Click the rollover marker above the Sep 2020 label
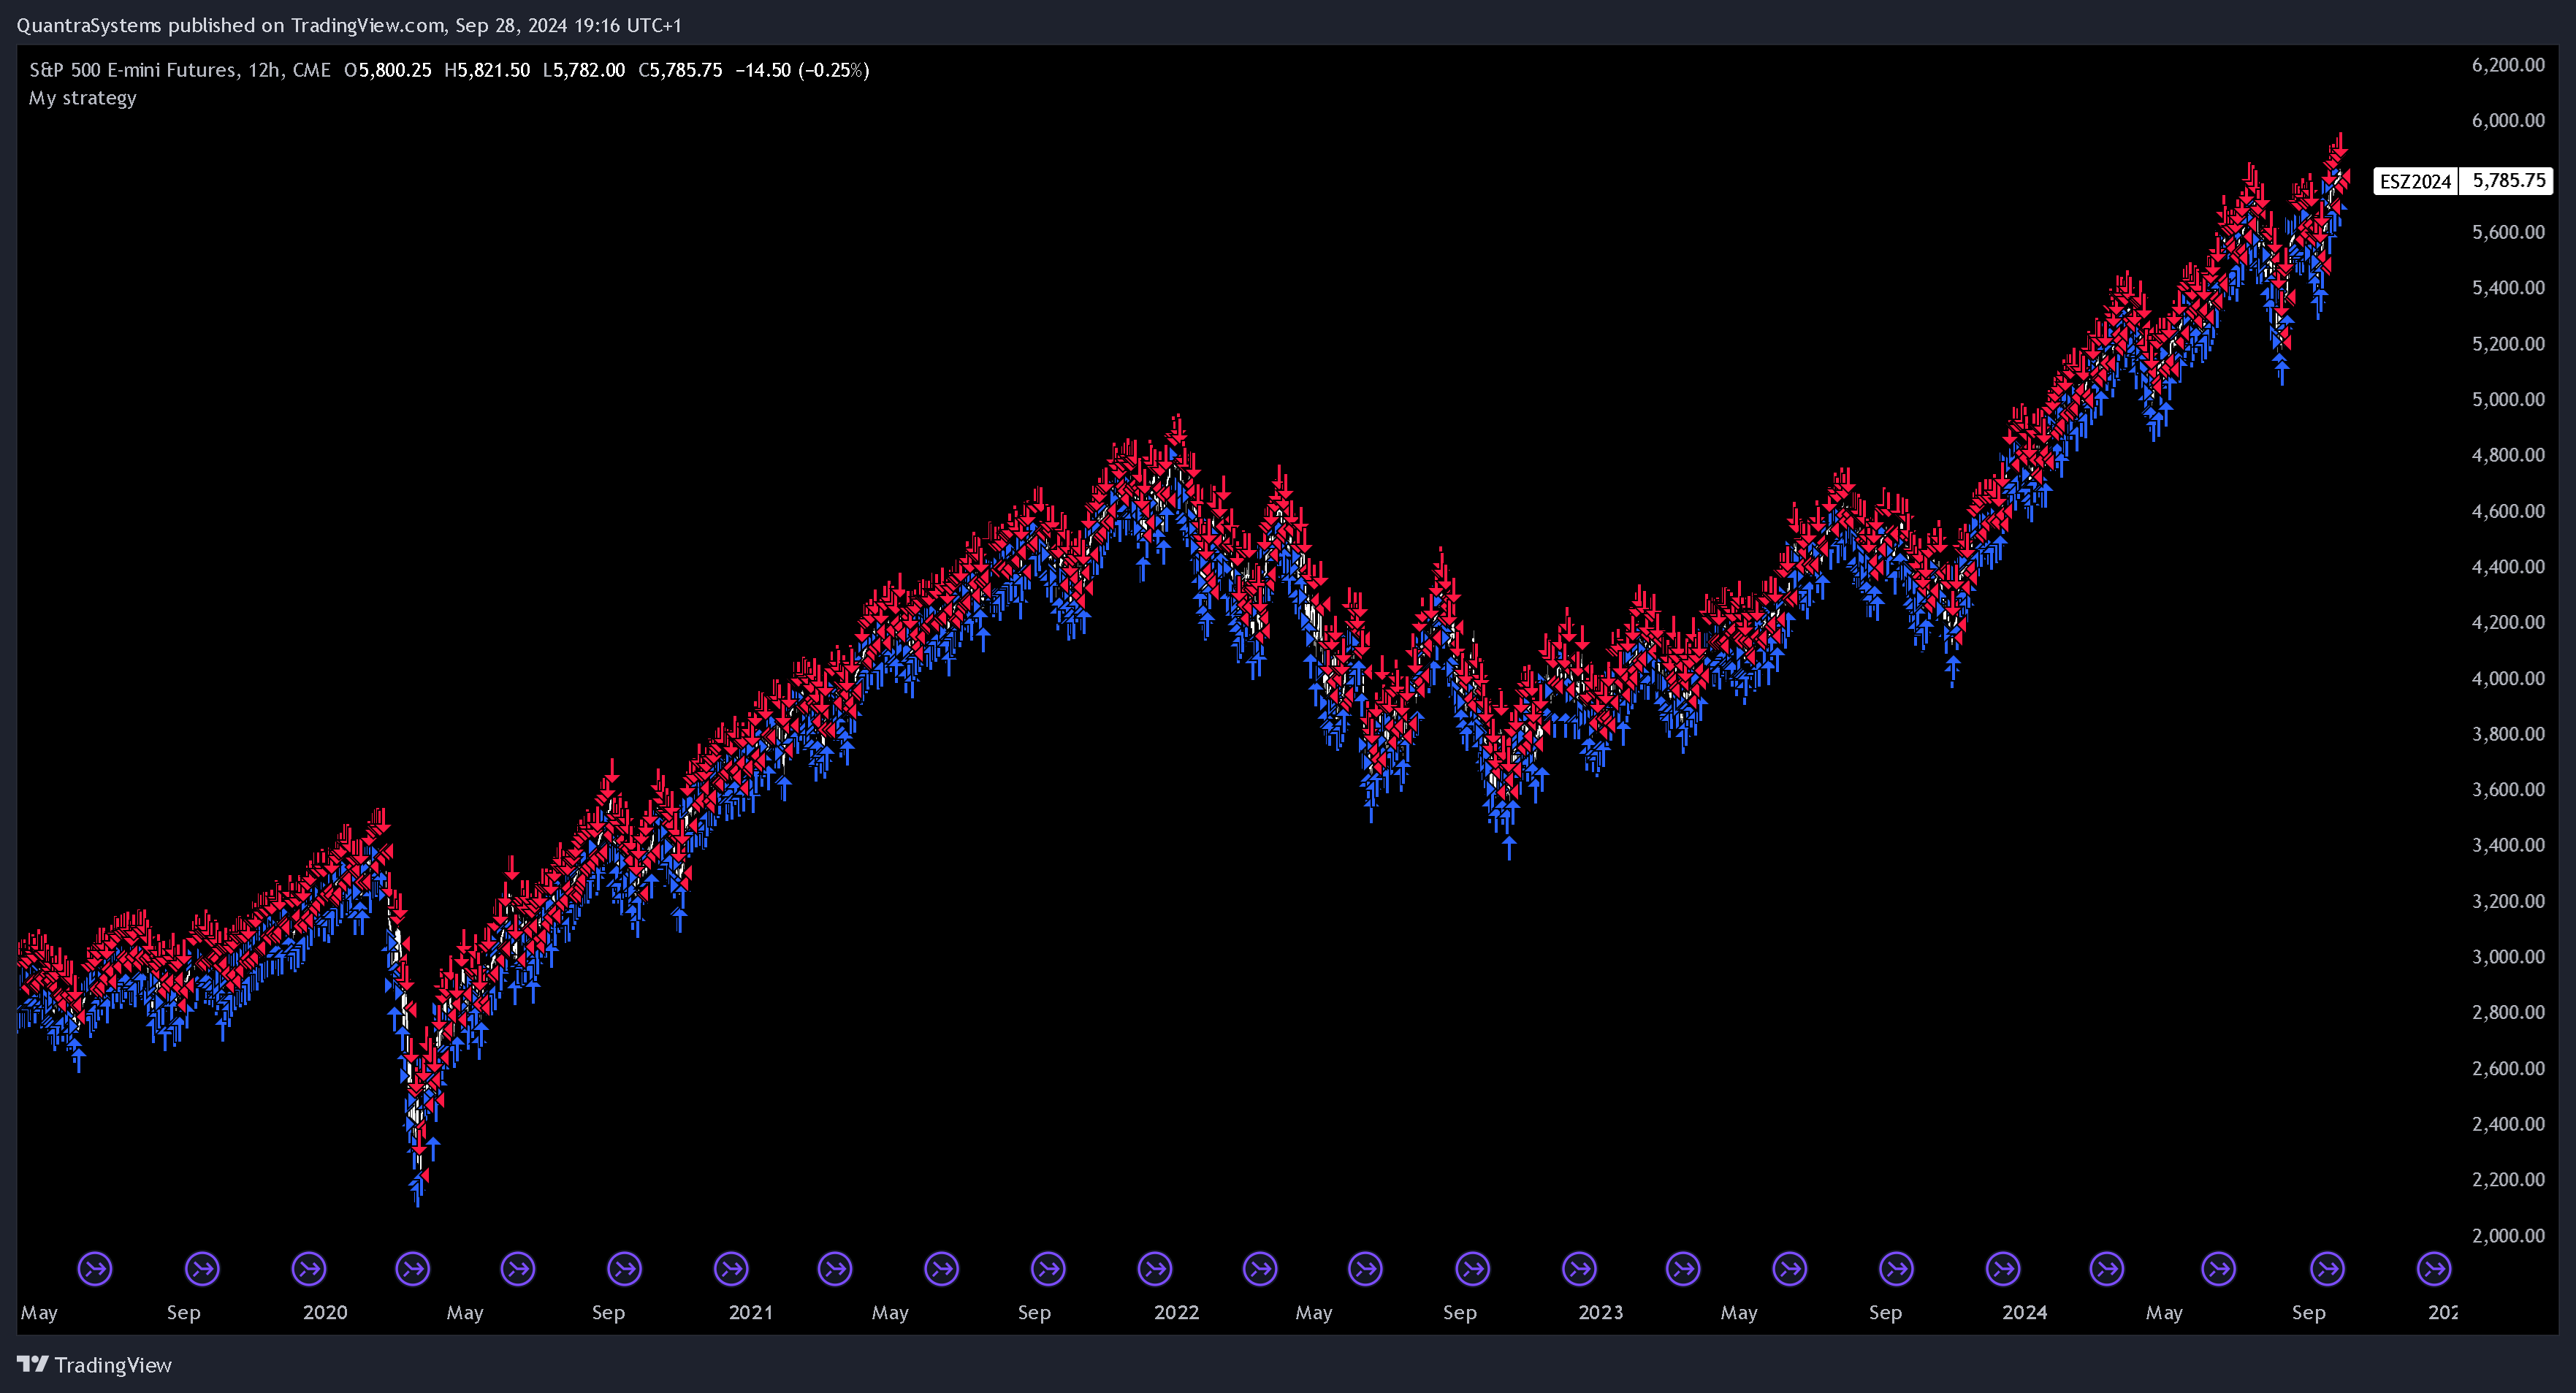The width and height of the screenshot is (2576, 1393). [625, 1269]
